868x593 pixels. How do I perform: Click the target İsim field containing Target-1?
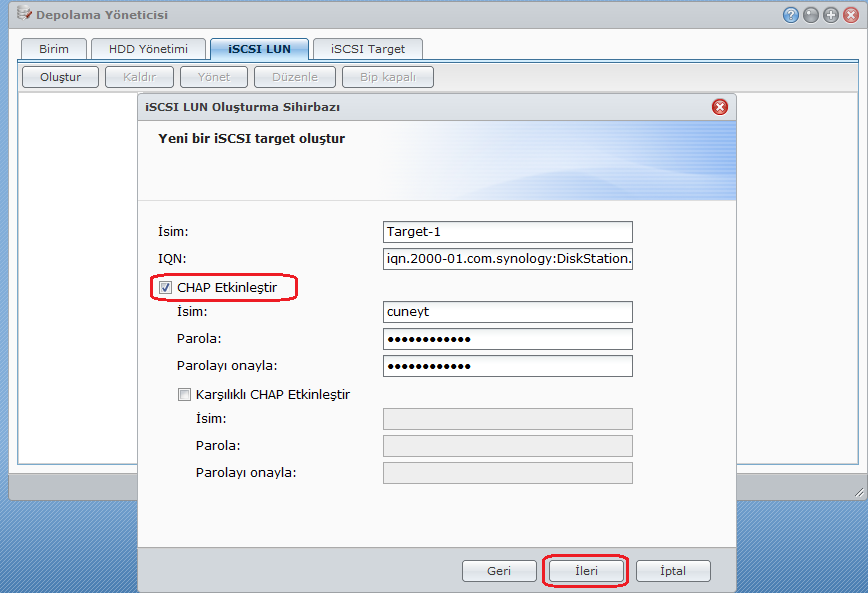pyautogui.click(x=507, y=232)
